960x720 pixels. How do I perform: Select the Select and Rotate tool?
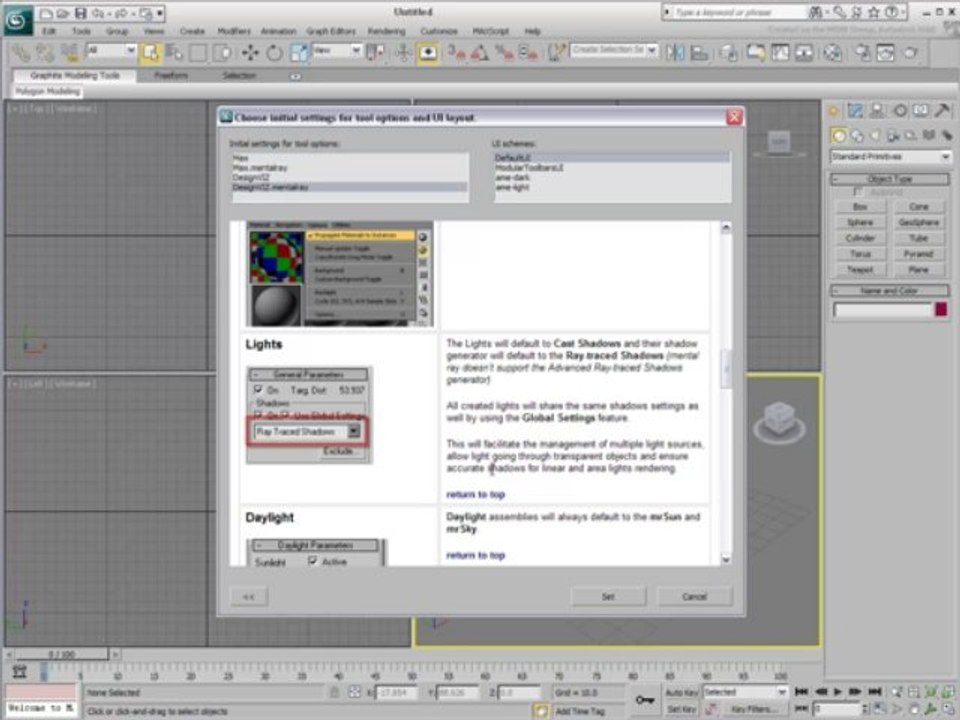(x=274, y=53)
